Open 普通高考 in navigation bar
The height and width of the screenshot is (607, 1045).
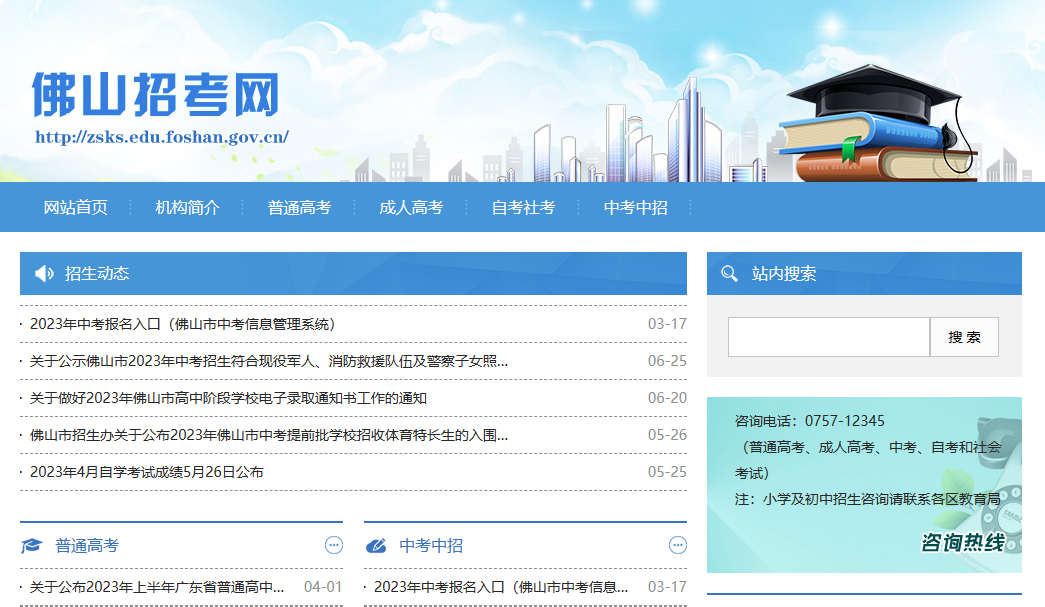pos(299,207)
